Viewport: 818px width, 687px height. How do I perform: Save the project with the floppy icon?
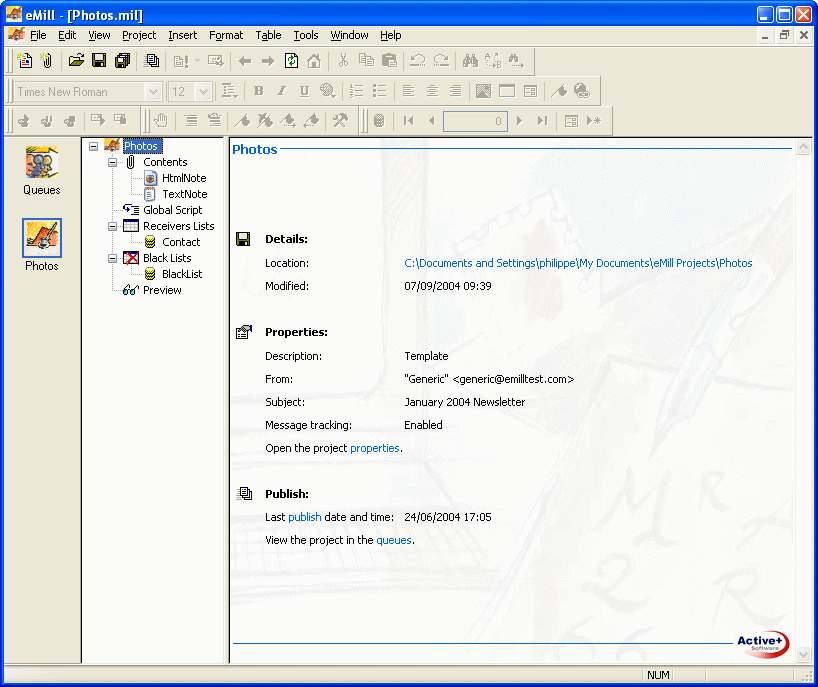point(99,61)
